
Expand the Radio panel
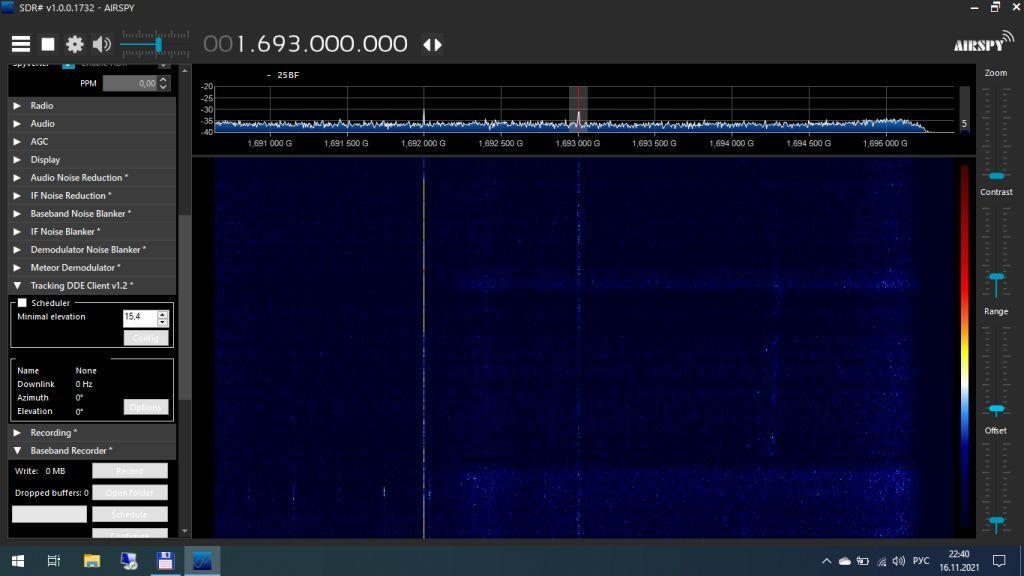(x=92, y=106)
